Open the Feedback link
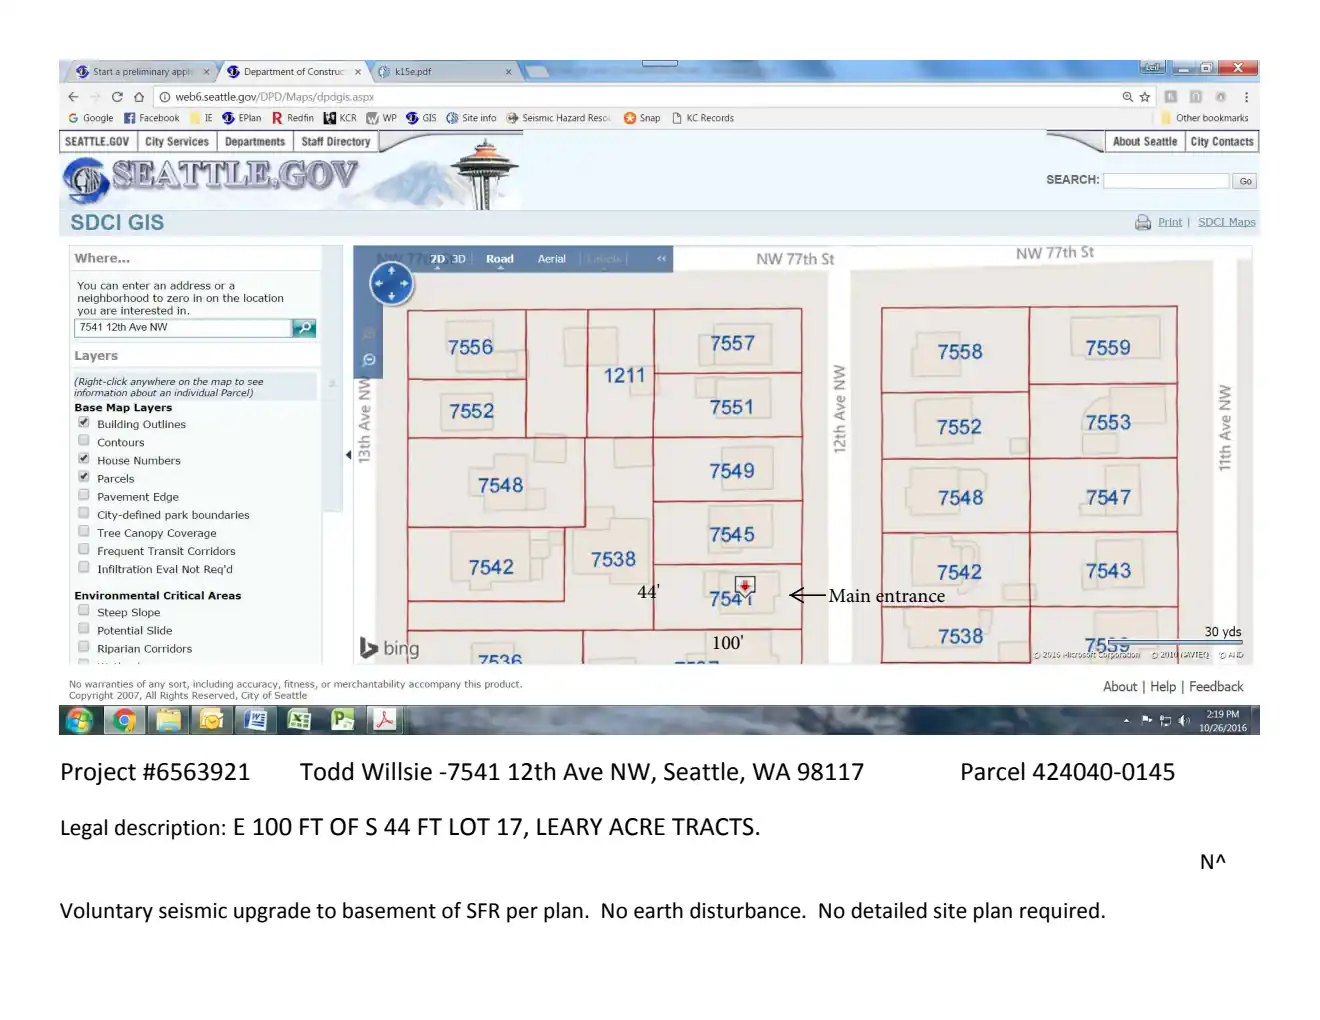 click(1216, 687)
